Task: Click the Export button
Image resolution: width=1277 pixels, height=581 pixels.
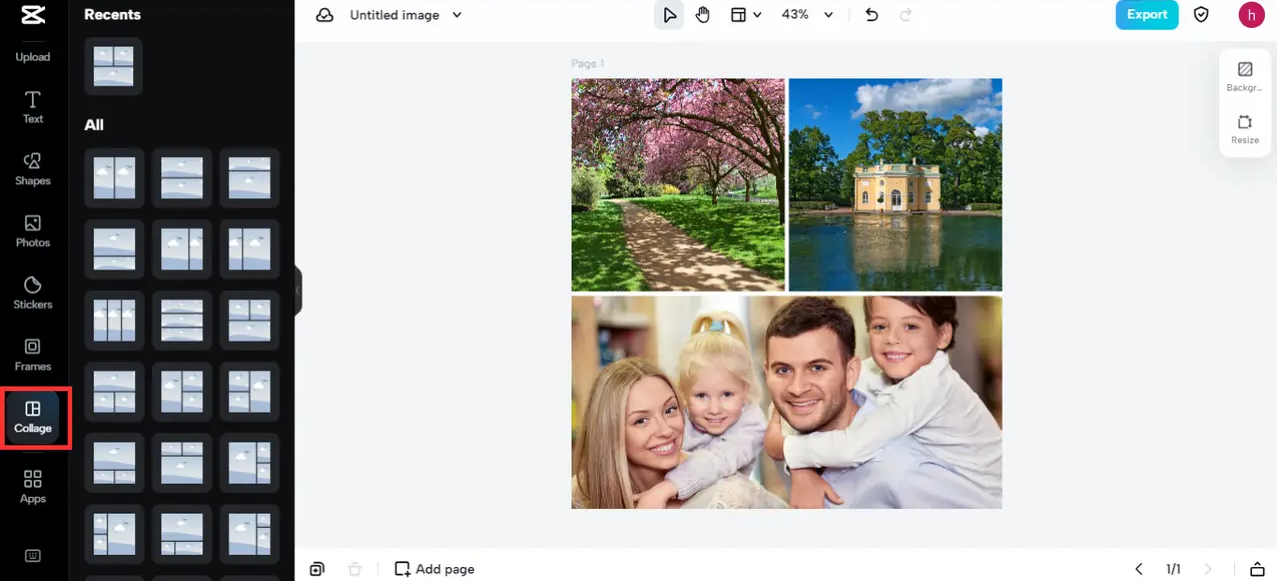Action: pyautogui.click(x=1147, y=15)
